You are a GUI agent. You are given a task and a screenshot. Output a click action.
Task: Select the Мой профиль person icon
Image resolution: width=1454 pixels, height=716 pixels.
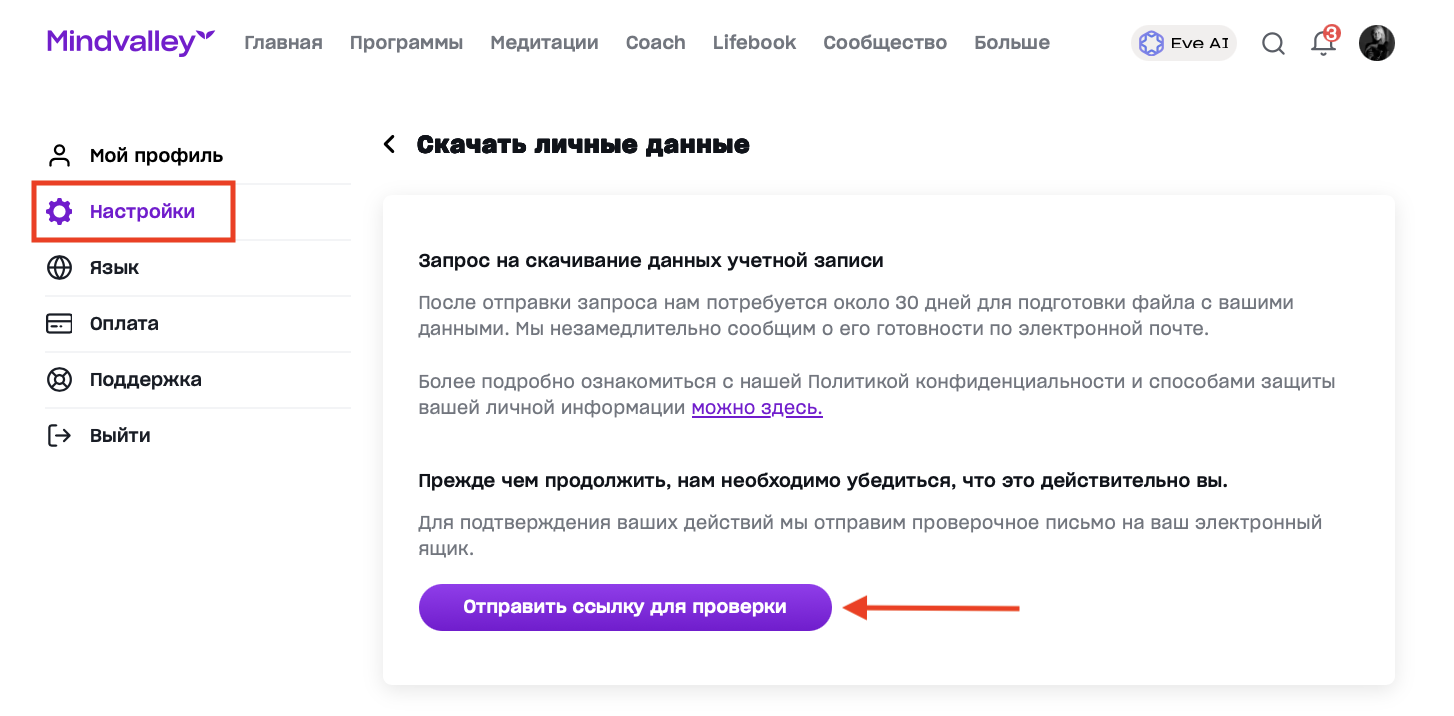58,155
